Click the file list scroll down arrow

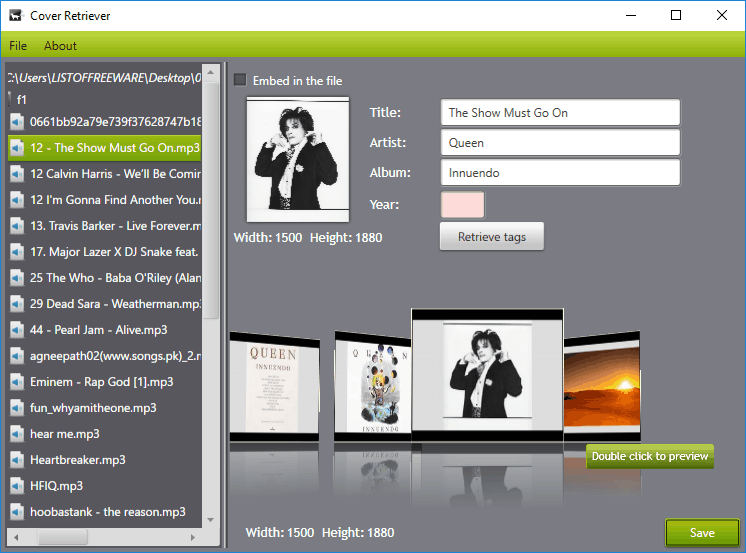coord(211,520)
